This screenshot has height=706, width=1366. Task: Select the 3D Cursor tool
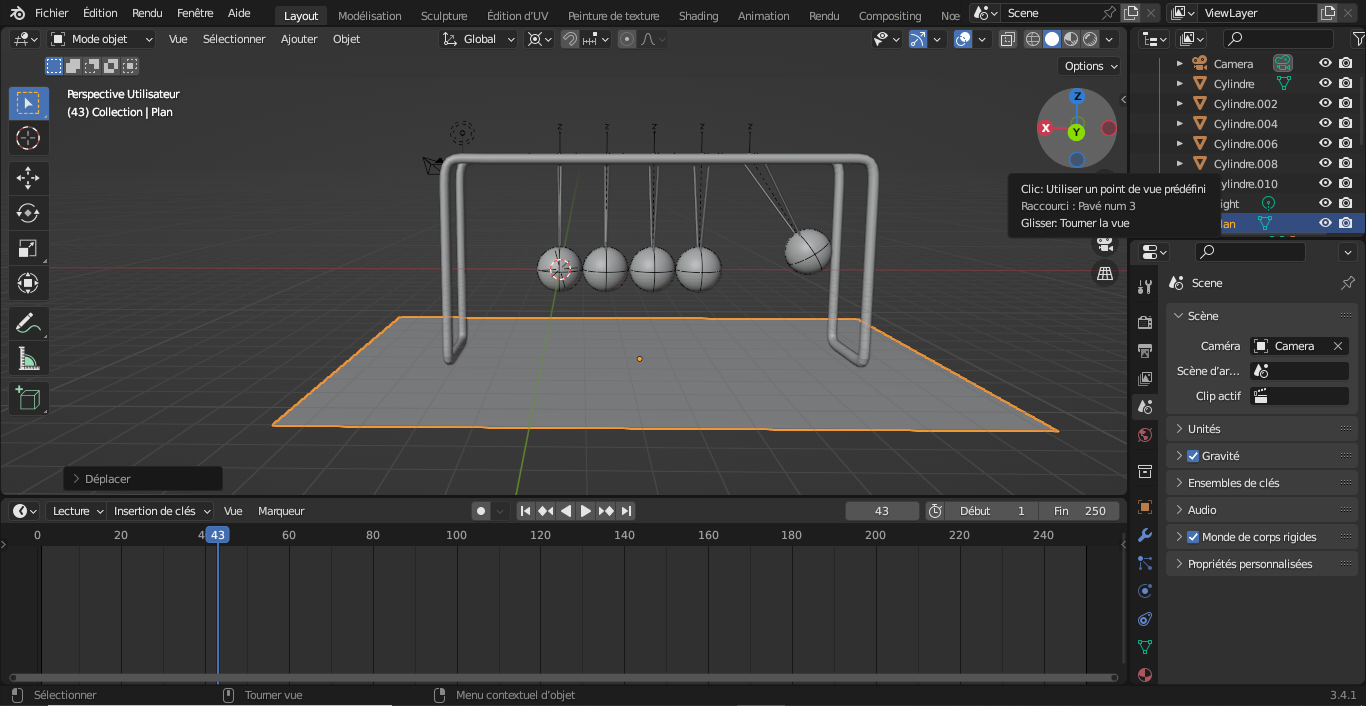[28, 138]
